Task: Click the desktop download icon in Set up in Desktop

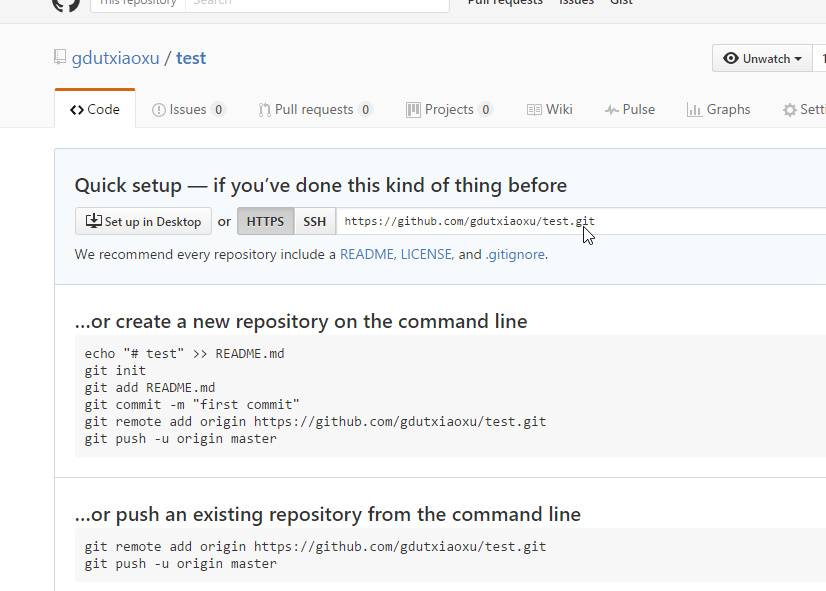Action: [x=93, y=221]
